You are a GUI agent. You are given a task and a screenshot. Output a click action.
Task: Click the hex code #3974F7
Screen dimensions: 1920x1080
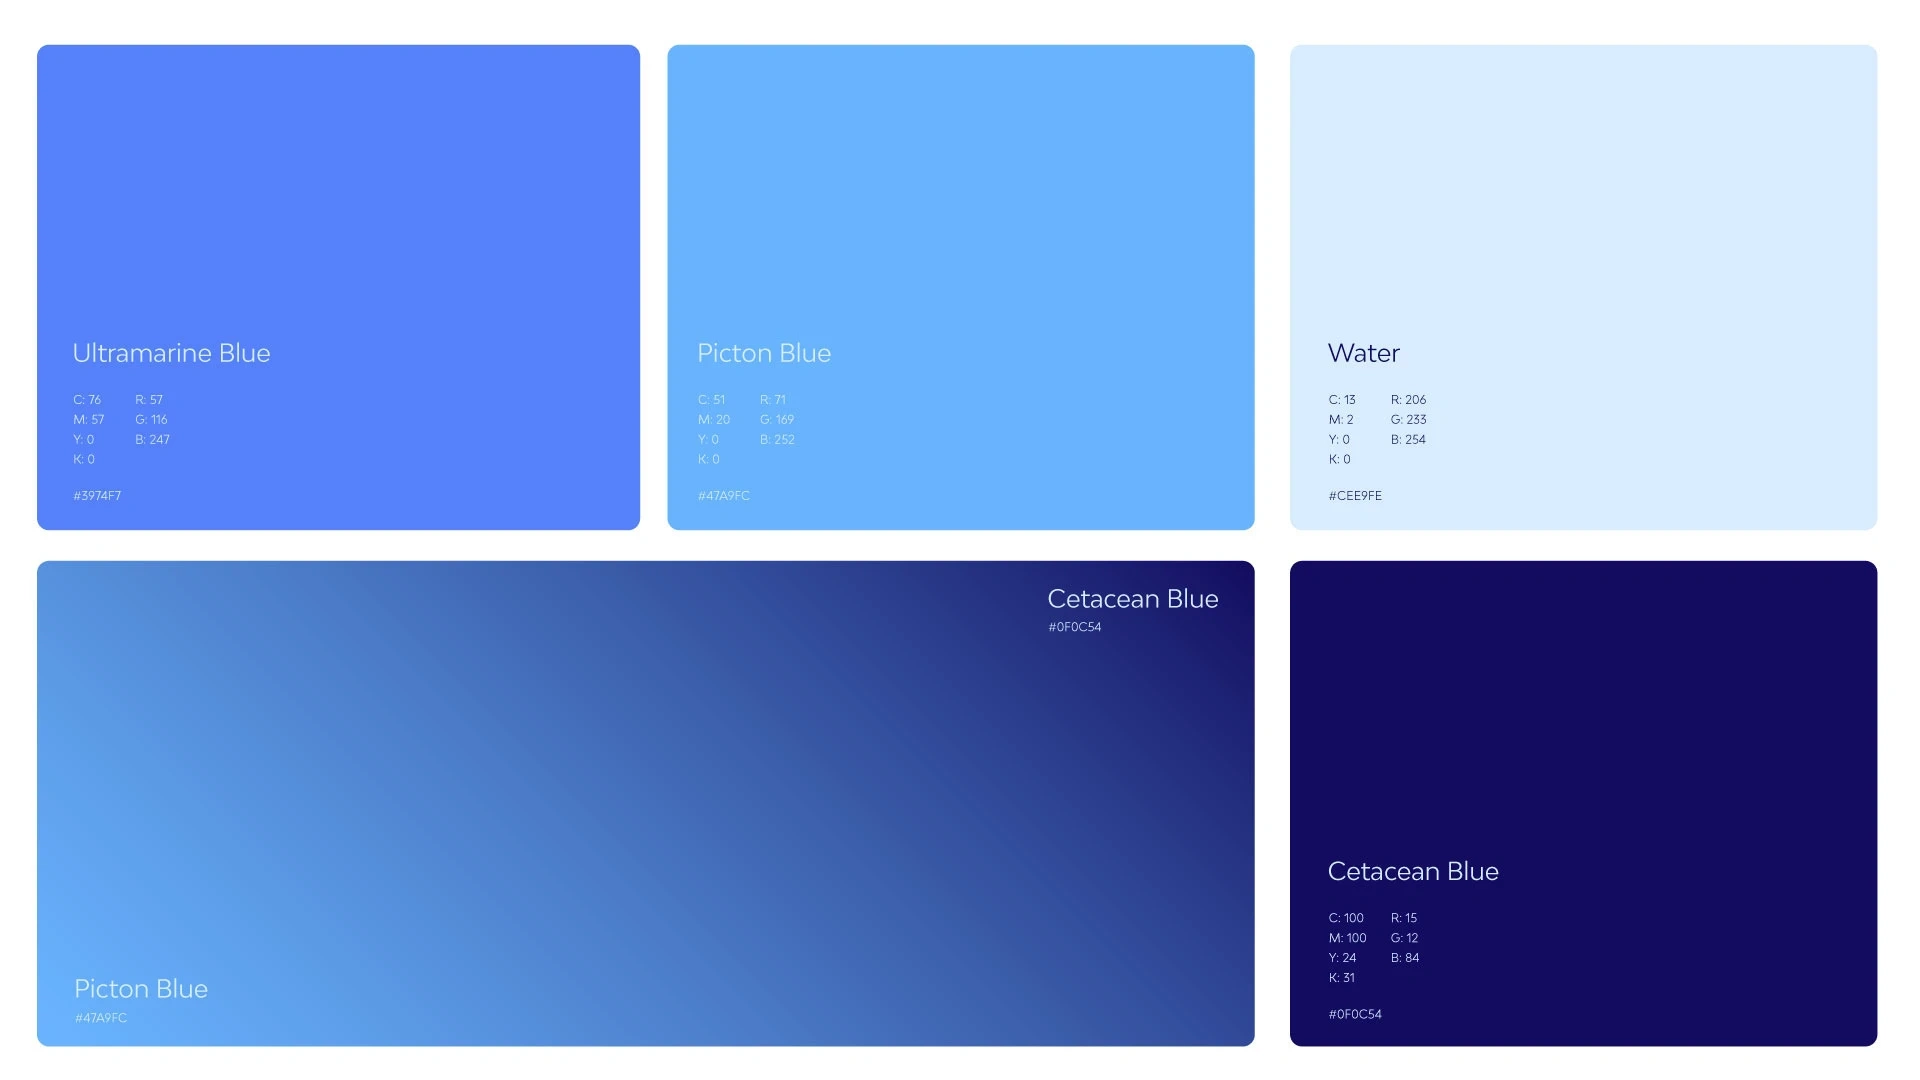97,495
